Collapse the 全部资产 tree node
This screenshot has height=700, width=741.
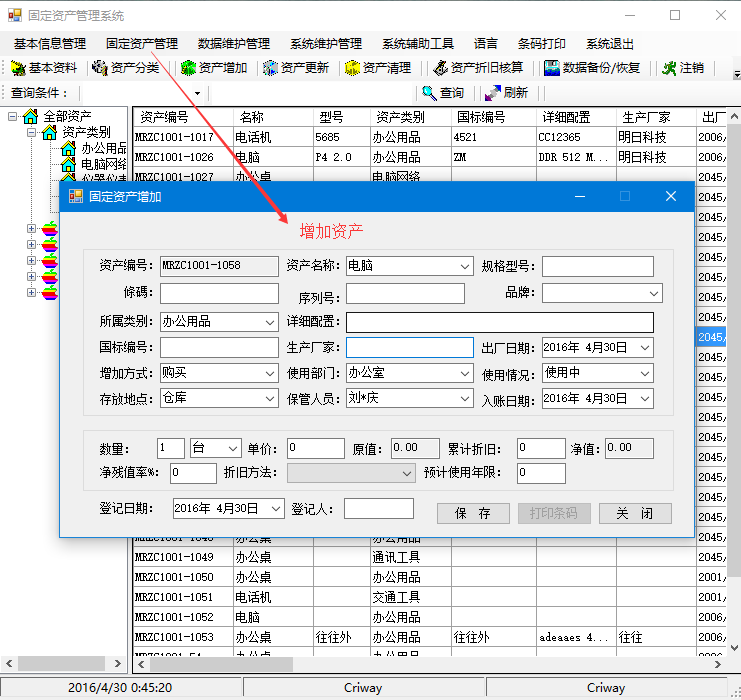tap(13, 117)
